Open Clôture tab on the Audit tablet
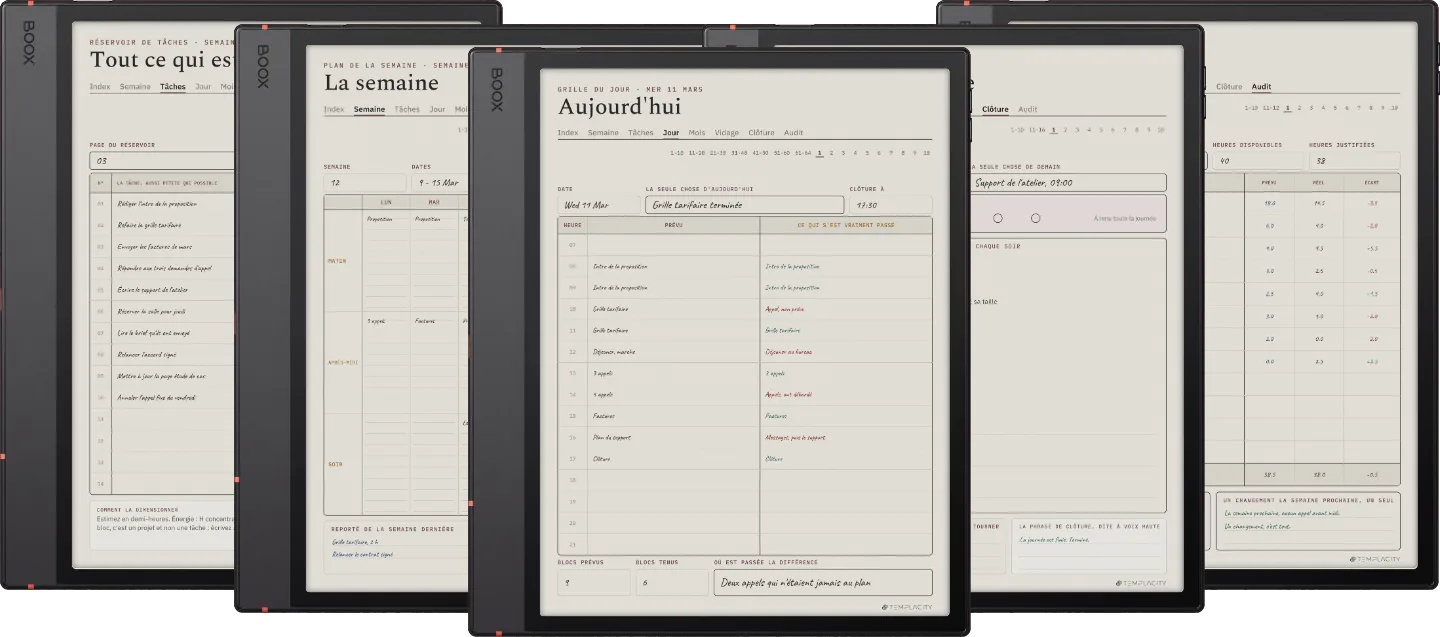This screenshot has width=1440, height=637. [1229, 86]
